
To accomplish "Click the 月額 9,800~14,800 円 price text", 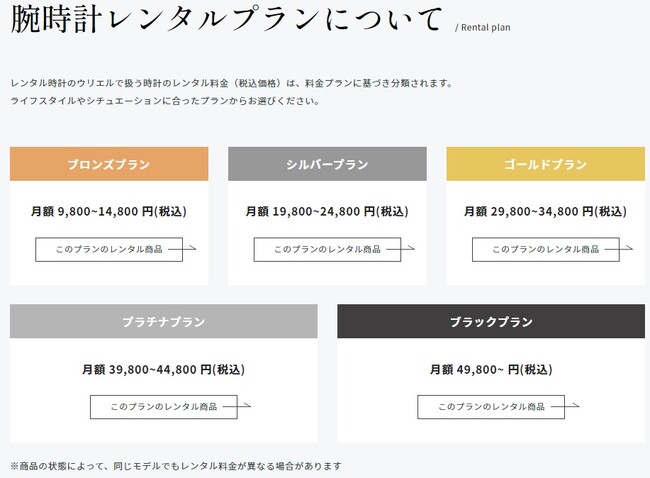I will (x=109, y=212).
